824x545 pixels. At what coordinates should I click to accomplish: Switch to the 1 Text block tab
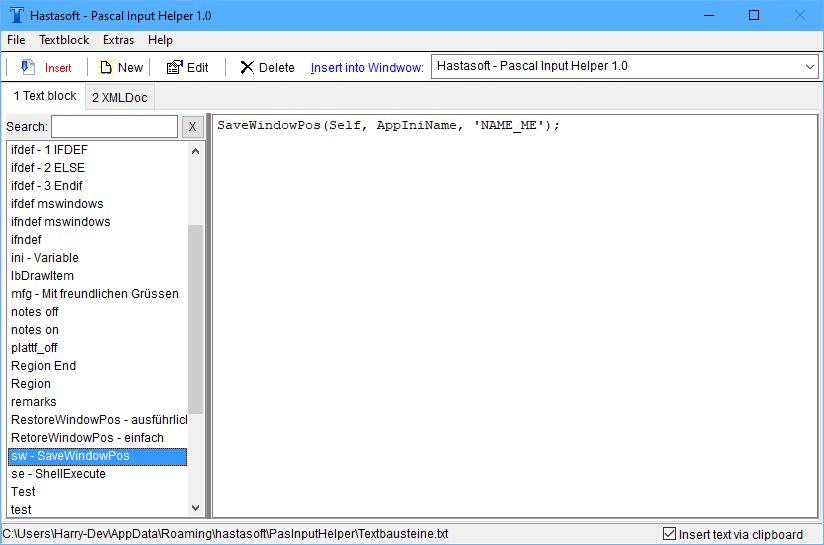[x=45, y=96]
